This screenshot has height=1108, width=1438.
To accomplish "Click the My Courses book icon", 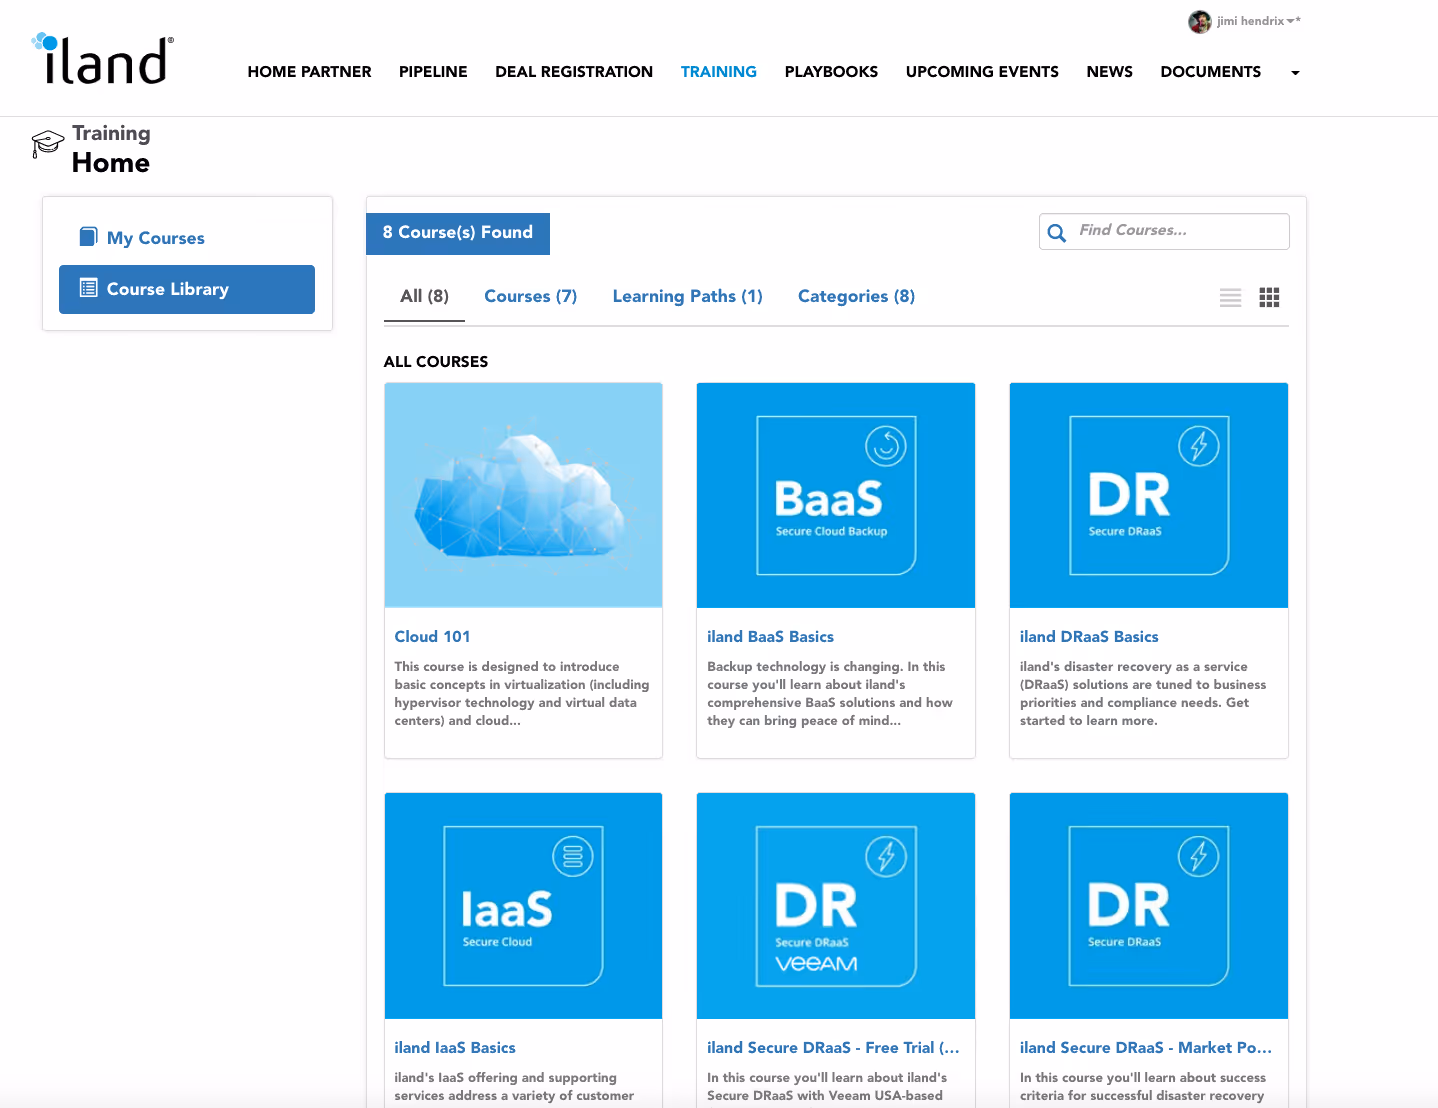I will point(88,237).
